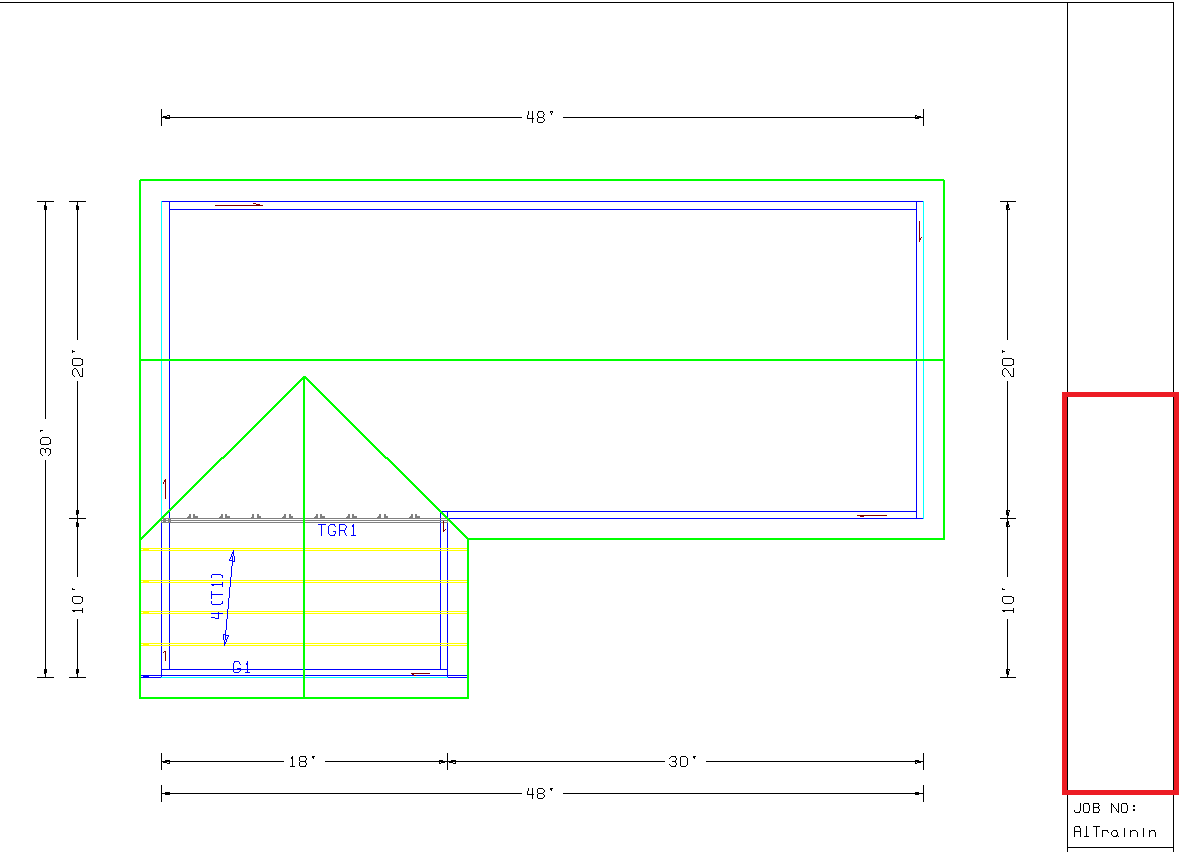Click the bottom 30' horizontal dimension text
The height and width of the screenshot is (852, 1180).
point(683,761)
